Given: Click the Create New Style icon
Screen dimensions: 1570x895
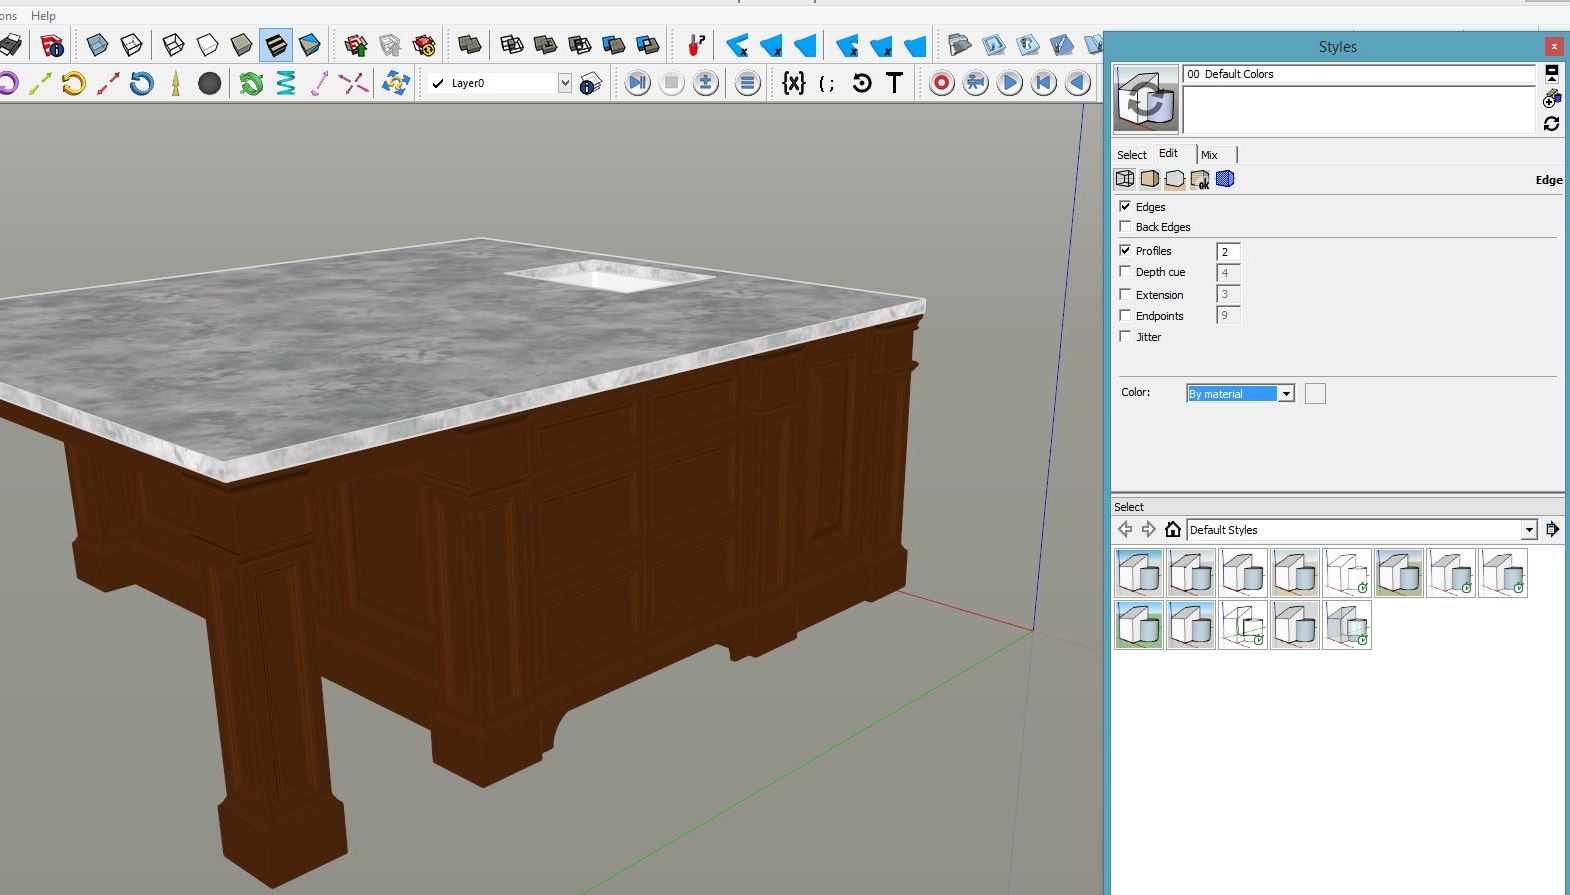Looking at the screenshot, I should [1551, 98].
